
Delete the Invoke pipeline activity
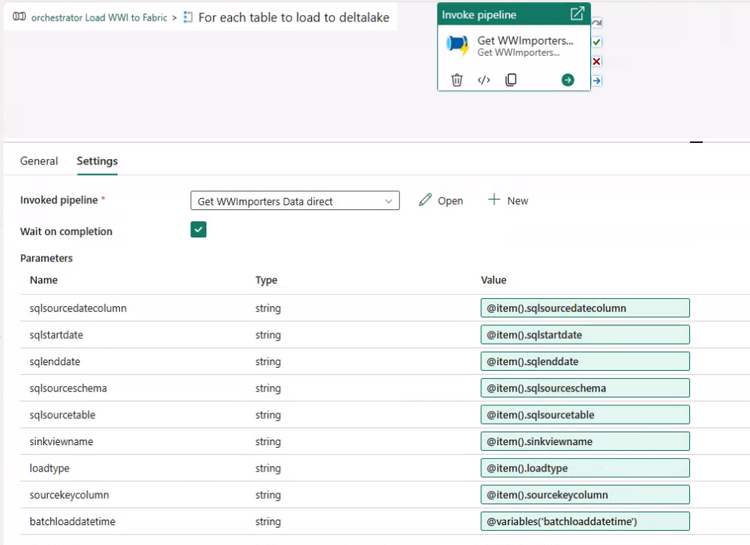point(457,80)
